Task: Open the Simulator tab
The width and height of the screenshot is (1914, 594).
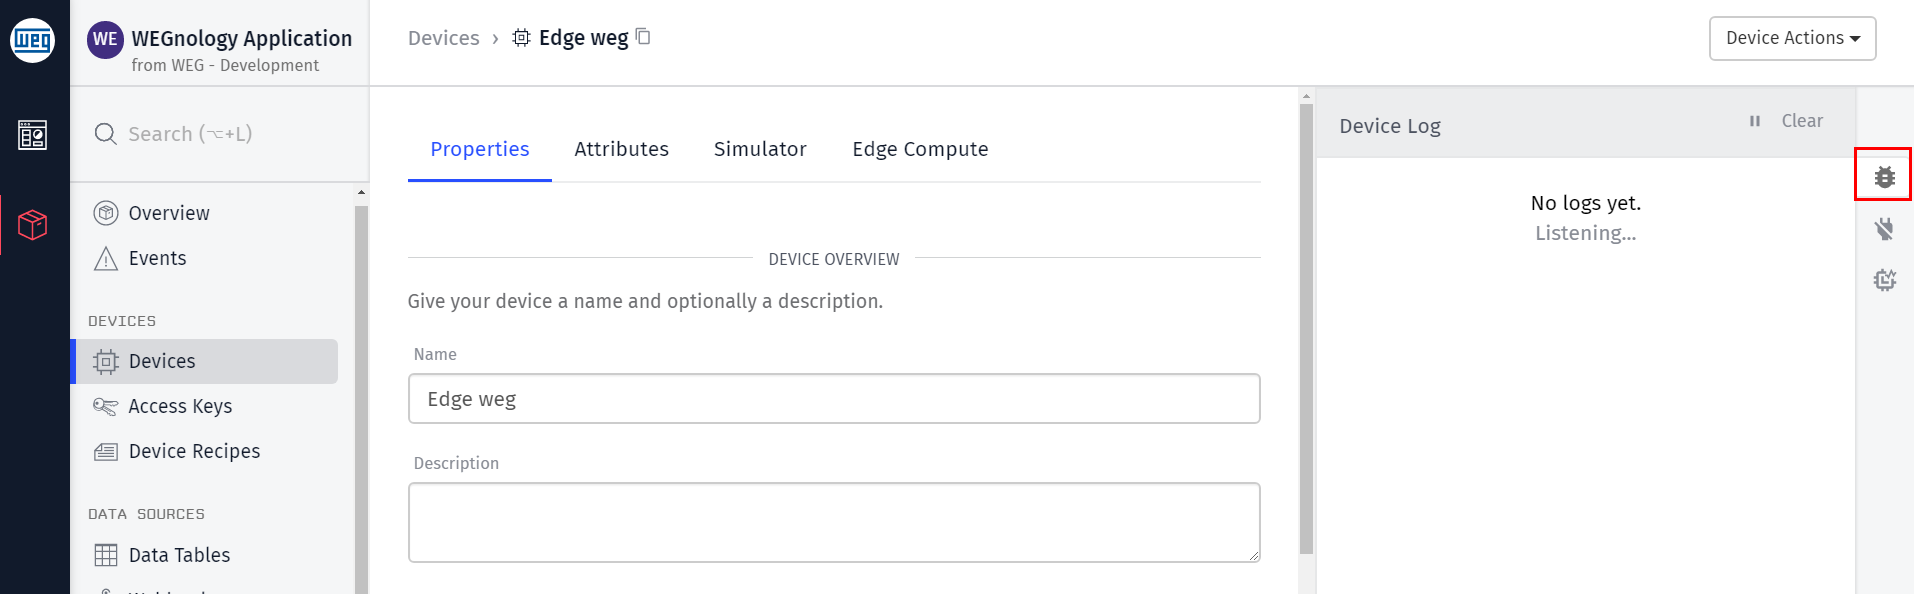Action: [760, 149]
